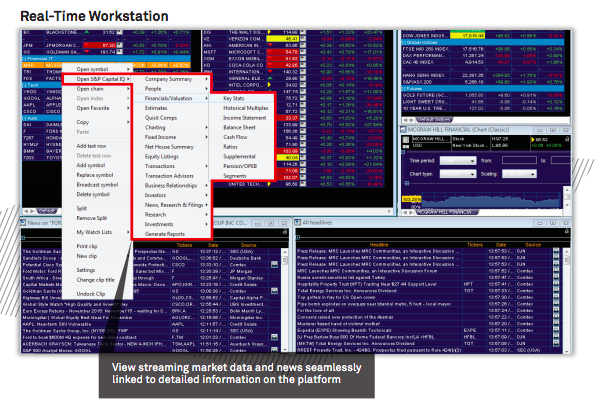Select the 'MCGRAW HILL FINANCIAL' chart sheet tab

446,212
